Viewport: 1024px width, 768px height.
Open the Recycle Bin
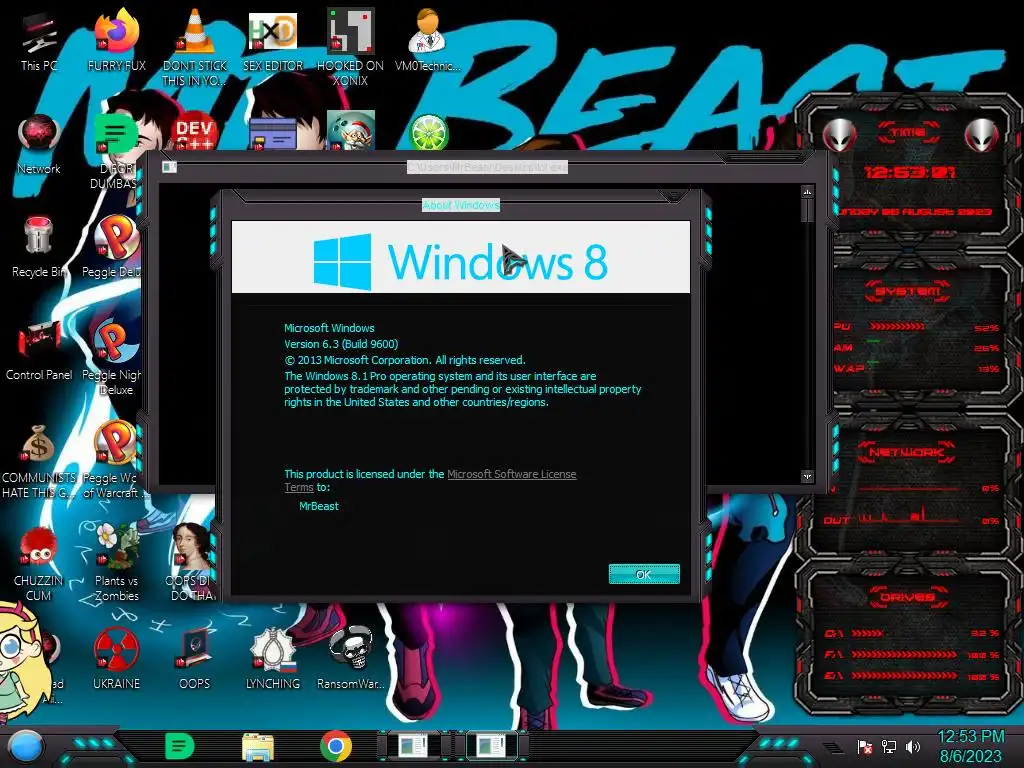[x=39, y=248]
